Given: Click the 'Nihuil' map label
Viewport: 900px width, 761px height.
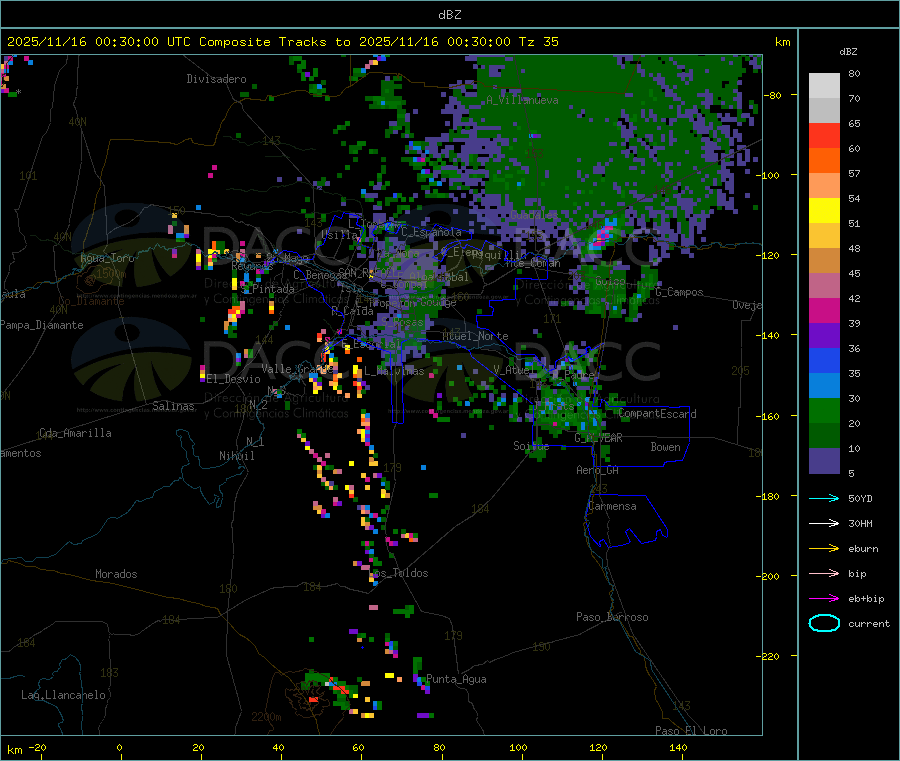Looking at the screenshot, I should click(236, 456).
